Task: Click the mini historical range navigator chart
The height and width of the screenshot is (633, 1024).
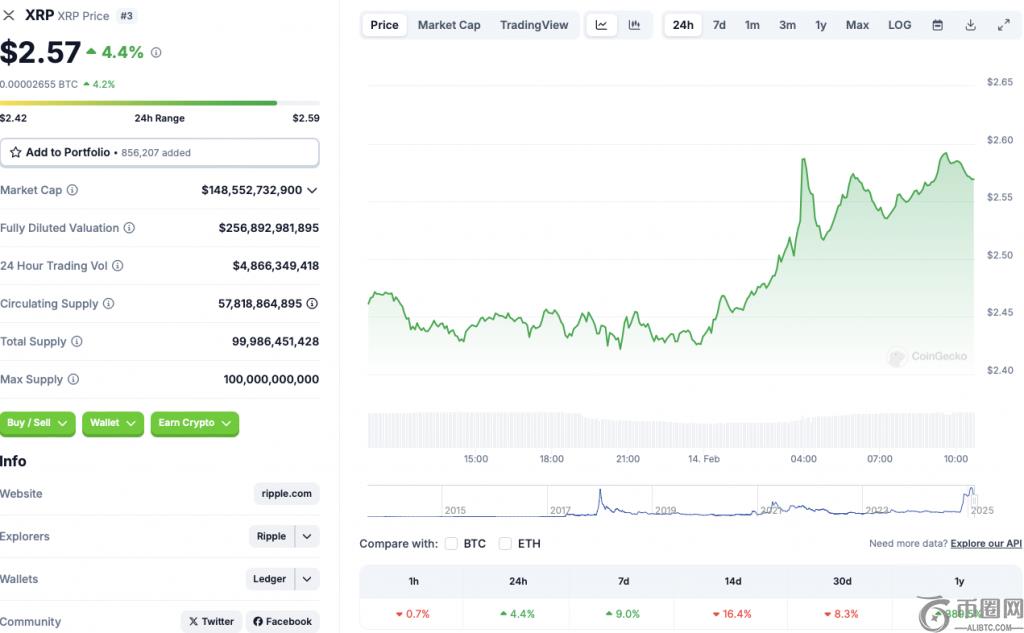Action: 670,502
